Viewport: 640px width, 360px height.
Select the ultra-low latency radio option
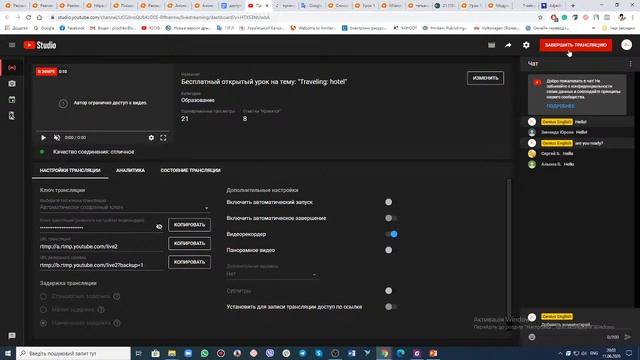pyautogui.click(x=43, y=323)
